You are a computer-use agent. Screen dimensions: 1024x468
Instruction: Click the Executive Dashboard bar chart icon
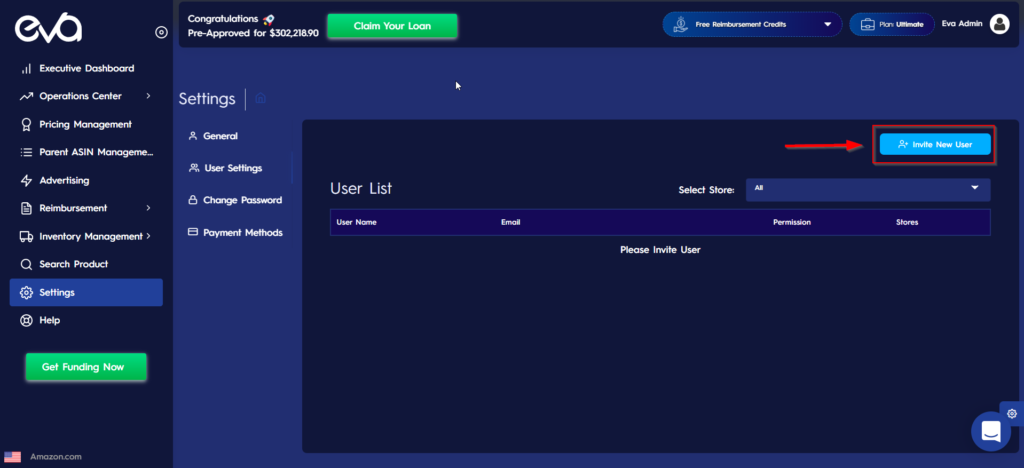coord(26,69)
